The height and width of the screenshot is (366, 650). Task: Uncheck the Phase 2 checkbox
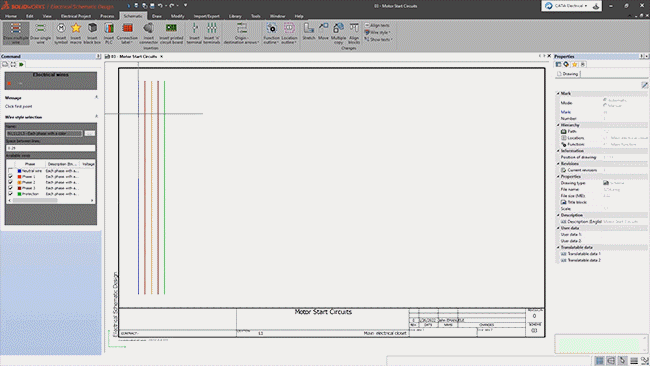point(10,182)
